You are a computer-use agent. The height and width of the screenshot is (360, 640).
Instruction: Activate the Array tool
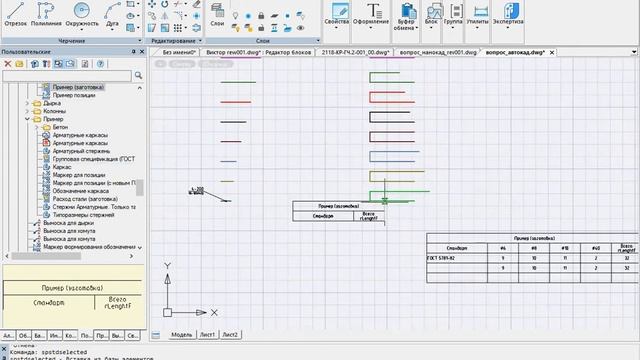pos(178,28)
